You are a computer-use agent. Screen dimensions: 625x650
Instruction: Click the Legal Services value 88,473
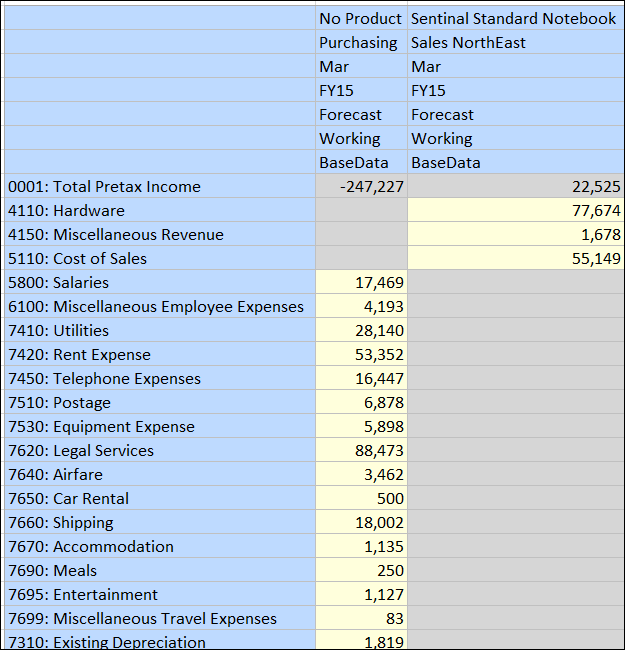click(x=361, y=451)
